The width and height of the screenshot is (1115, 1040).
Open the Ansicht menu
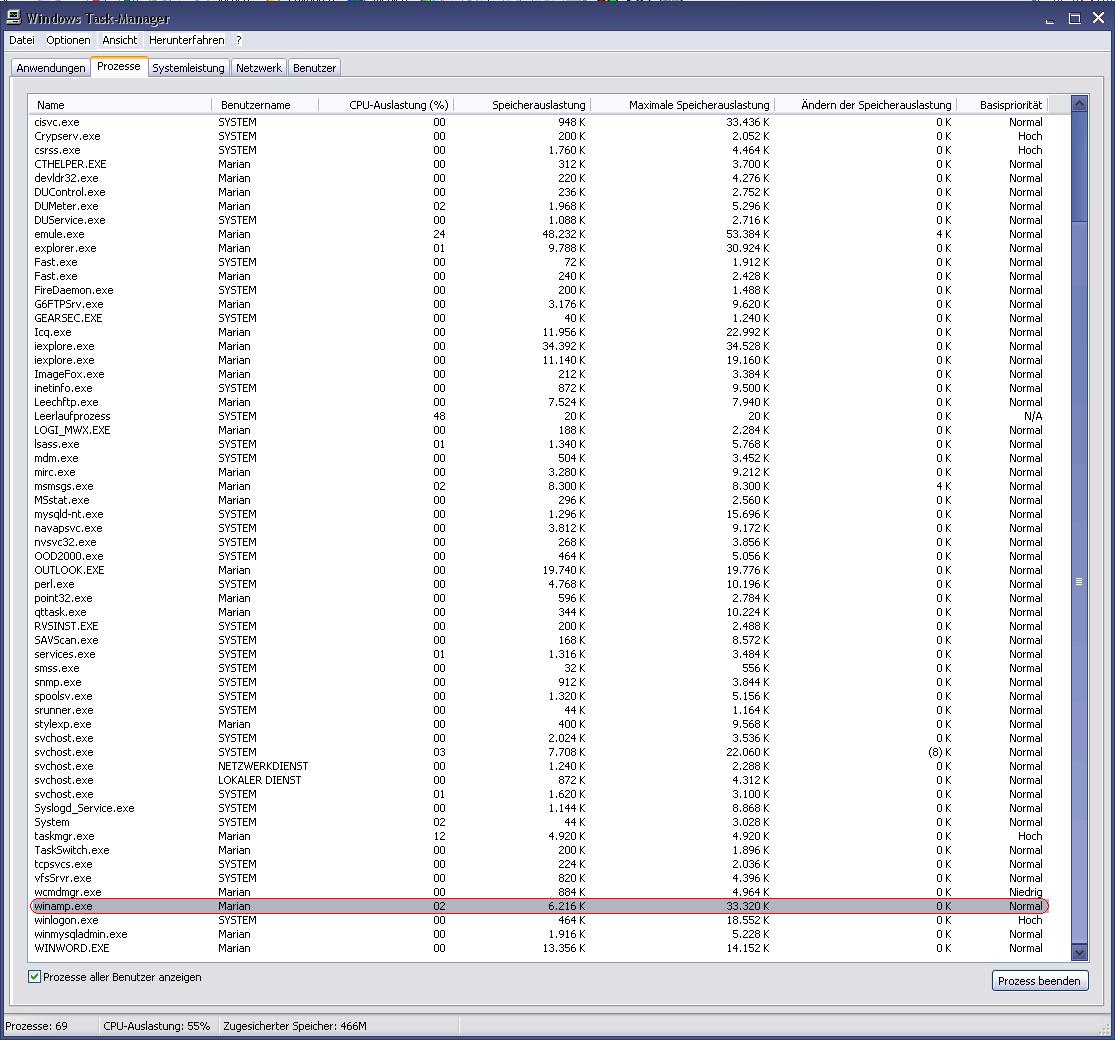119,40
